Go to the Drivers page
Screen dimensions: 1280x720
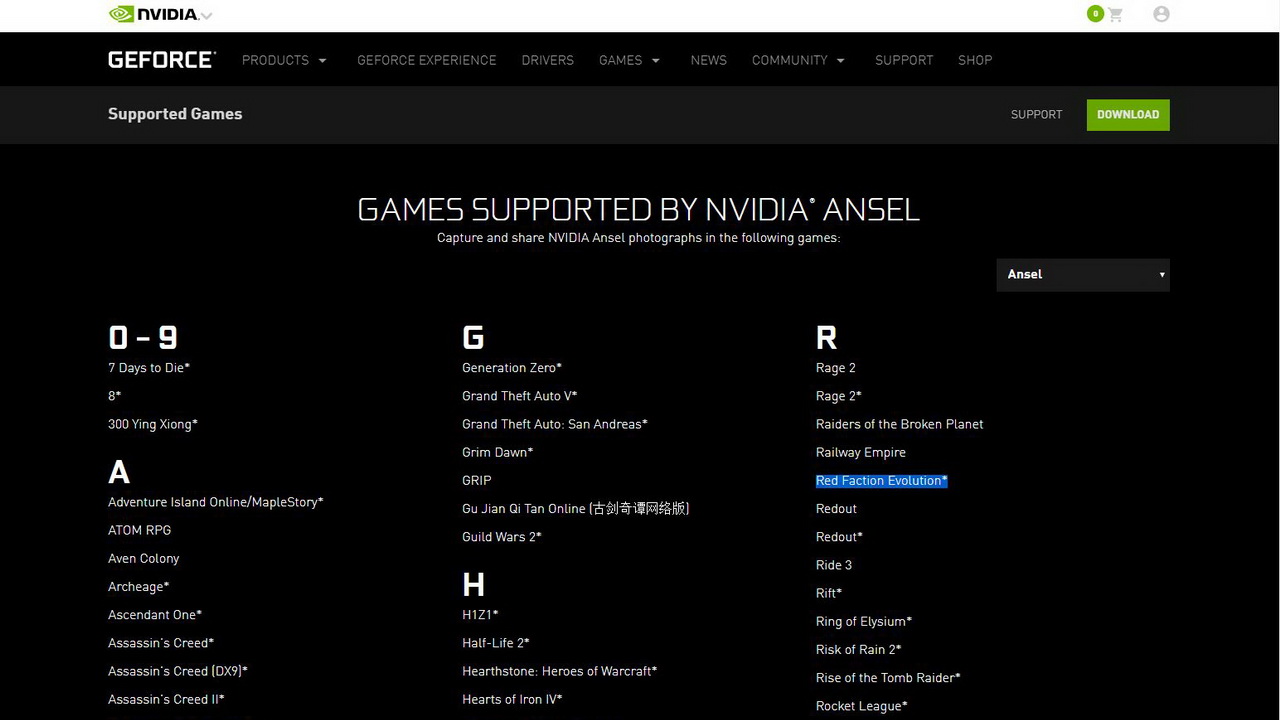[547, 60]
